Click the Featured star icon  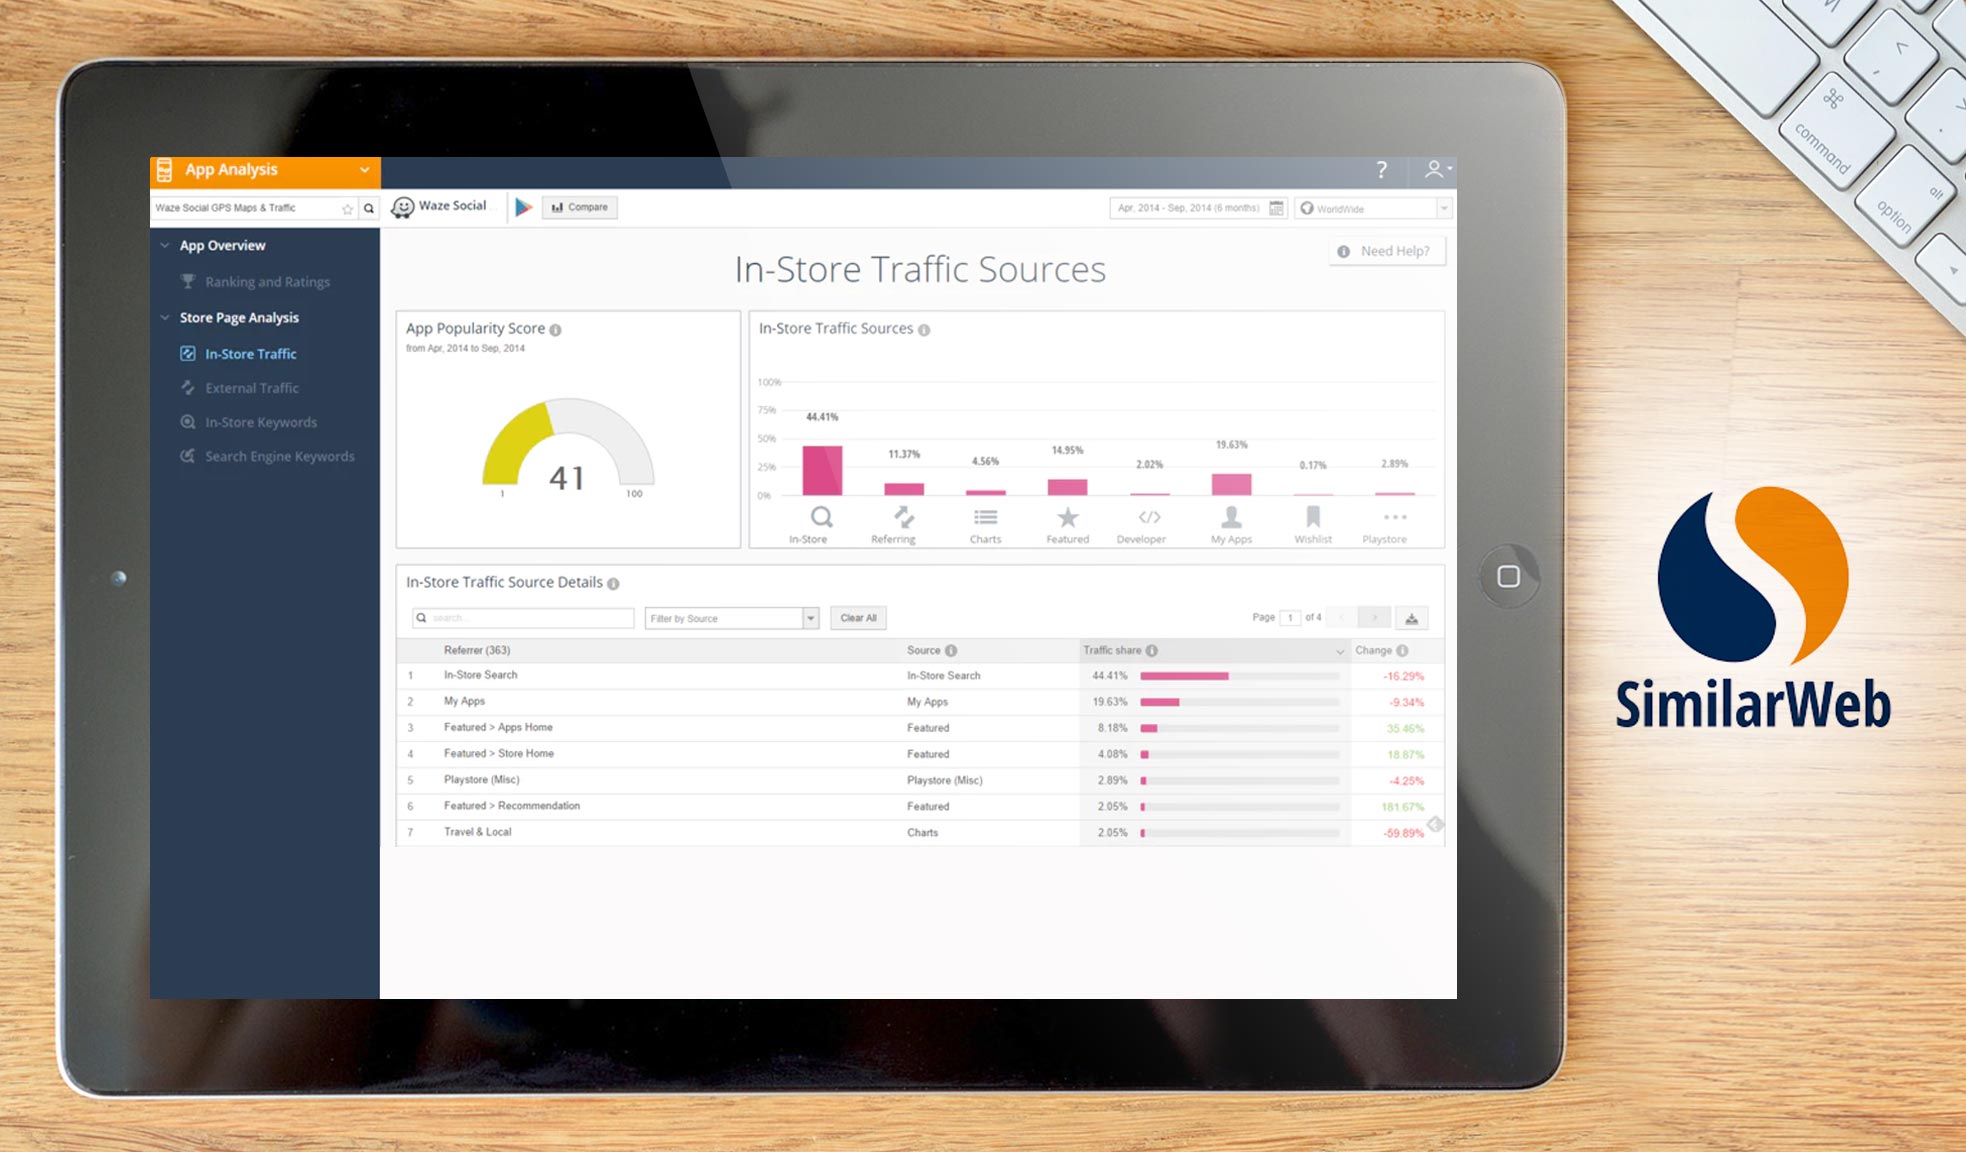1067,517
